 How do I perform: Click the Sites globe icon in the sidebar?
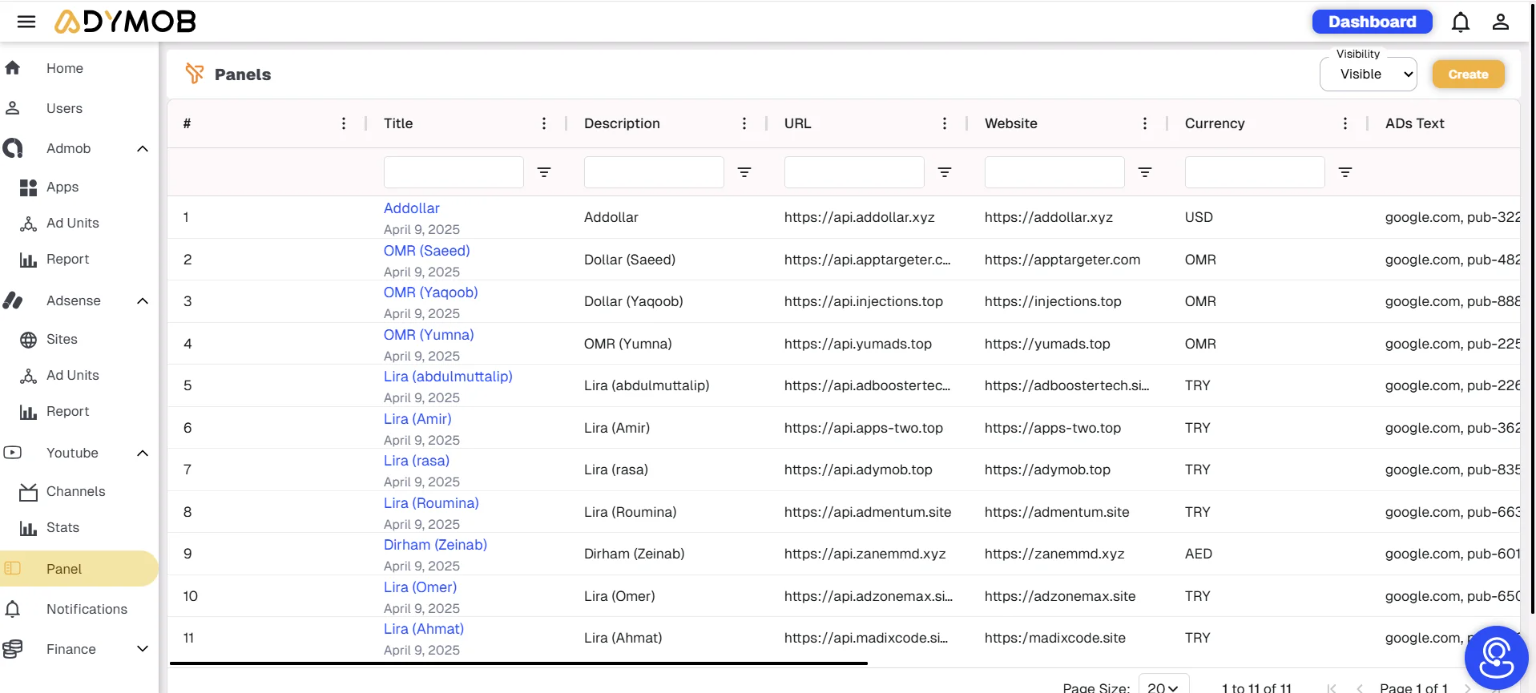28,339
